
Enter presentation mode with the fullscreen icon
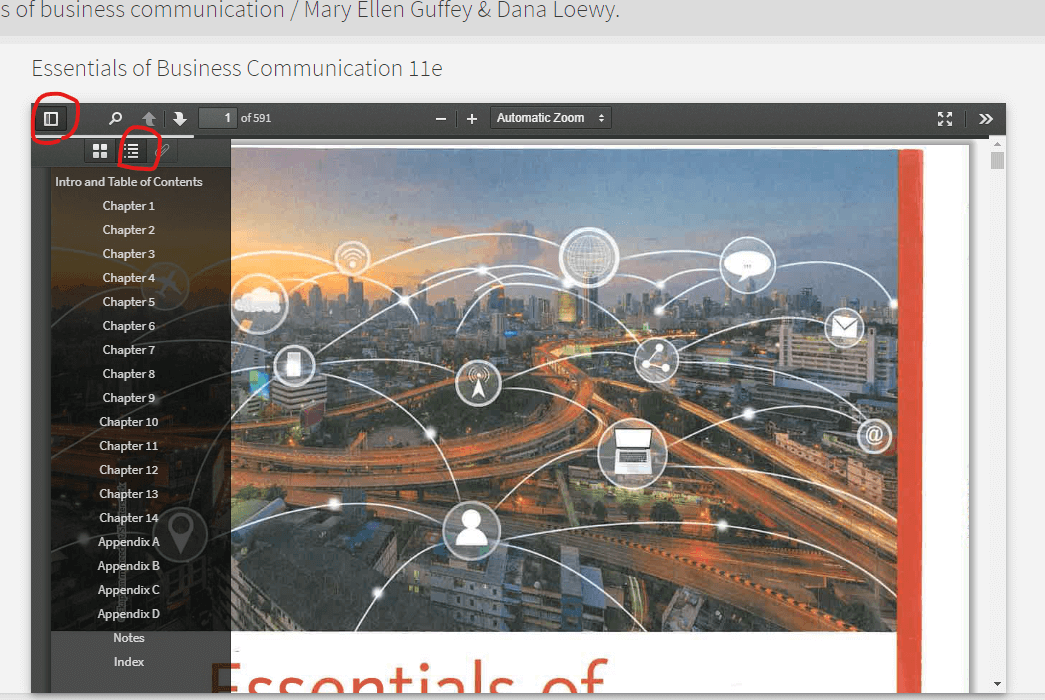pyautogui.click(x=945, y=118)
